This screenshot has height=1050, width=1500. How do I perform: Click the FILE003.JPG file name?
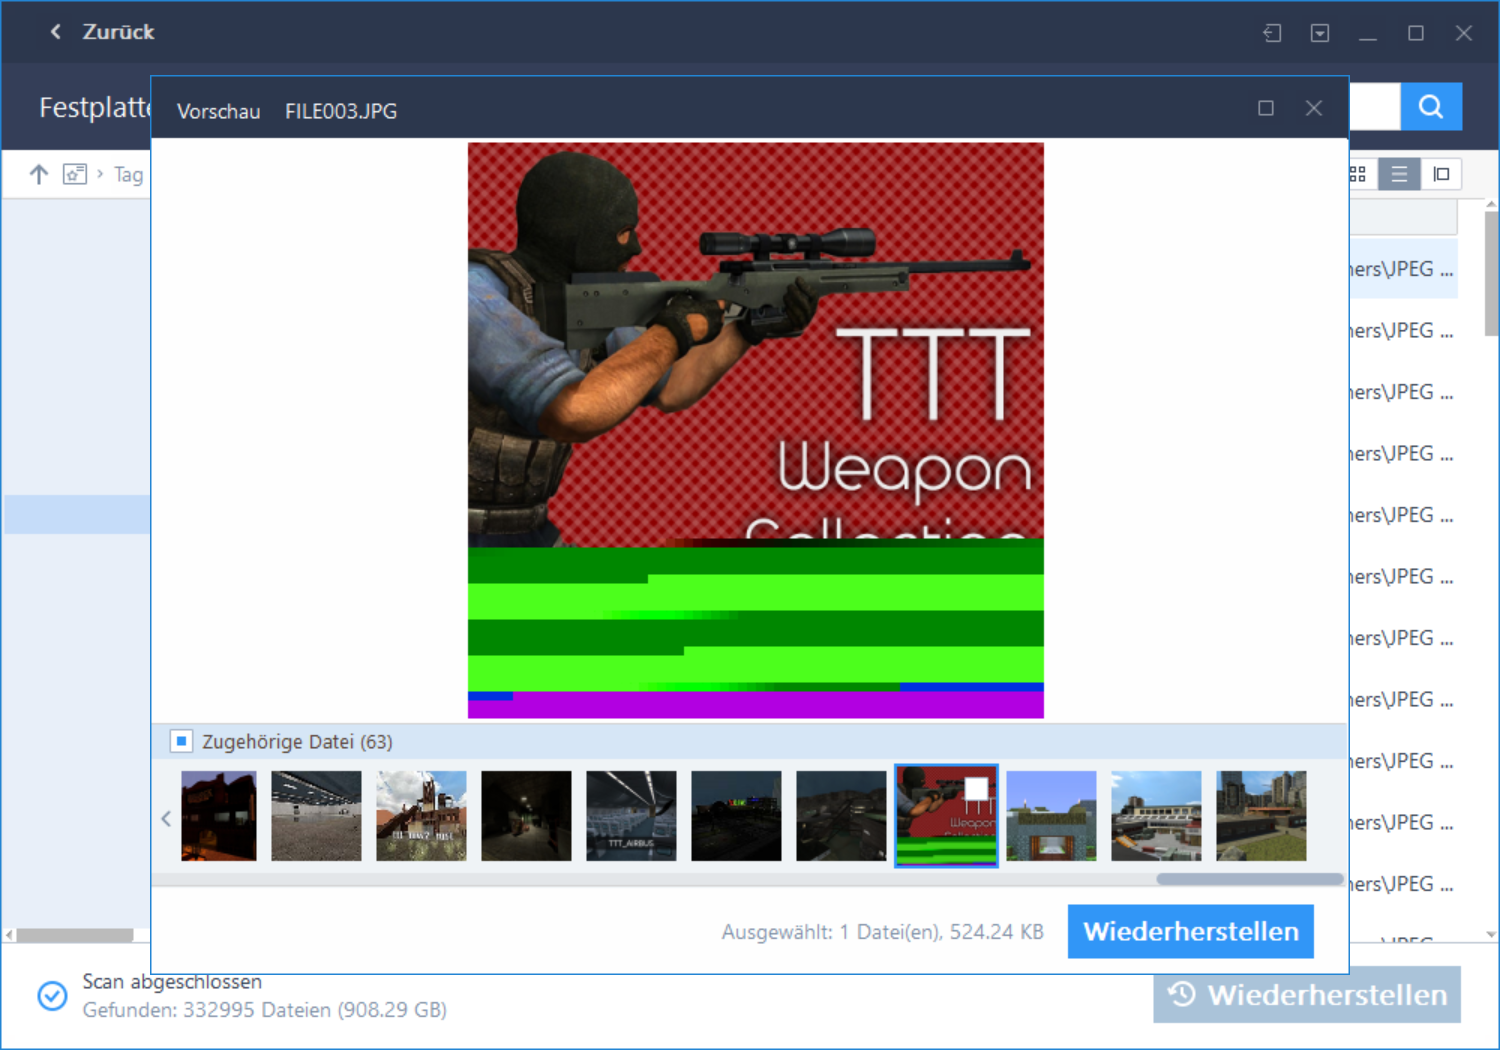click(x=341, y=111)
